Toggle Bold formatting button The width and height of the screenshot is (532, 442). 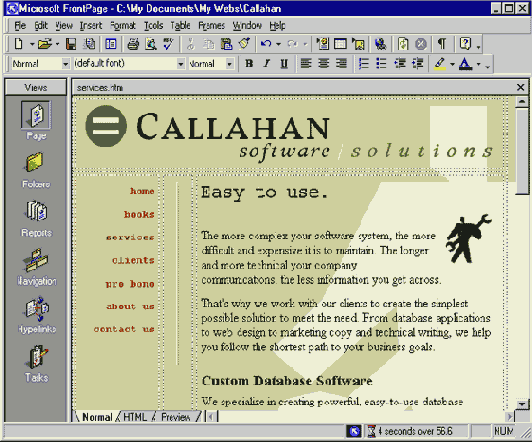click(x=249, y=63)
